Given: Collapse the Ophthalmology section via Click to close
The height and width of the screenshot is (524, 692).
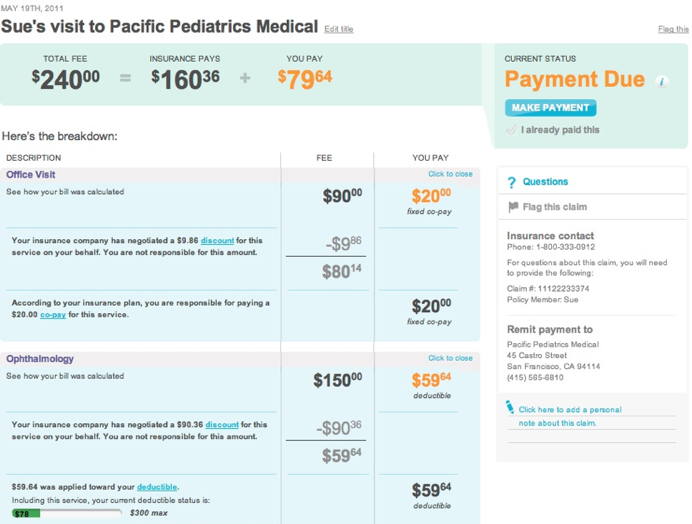Looking at the screenshot, I should point(450,358).
